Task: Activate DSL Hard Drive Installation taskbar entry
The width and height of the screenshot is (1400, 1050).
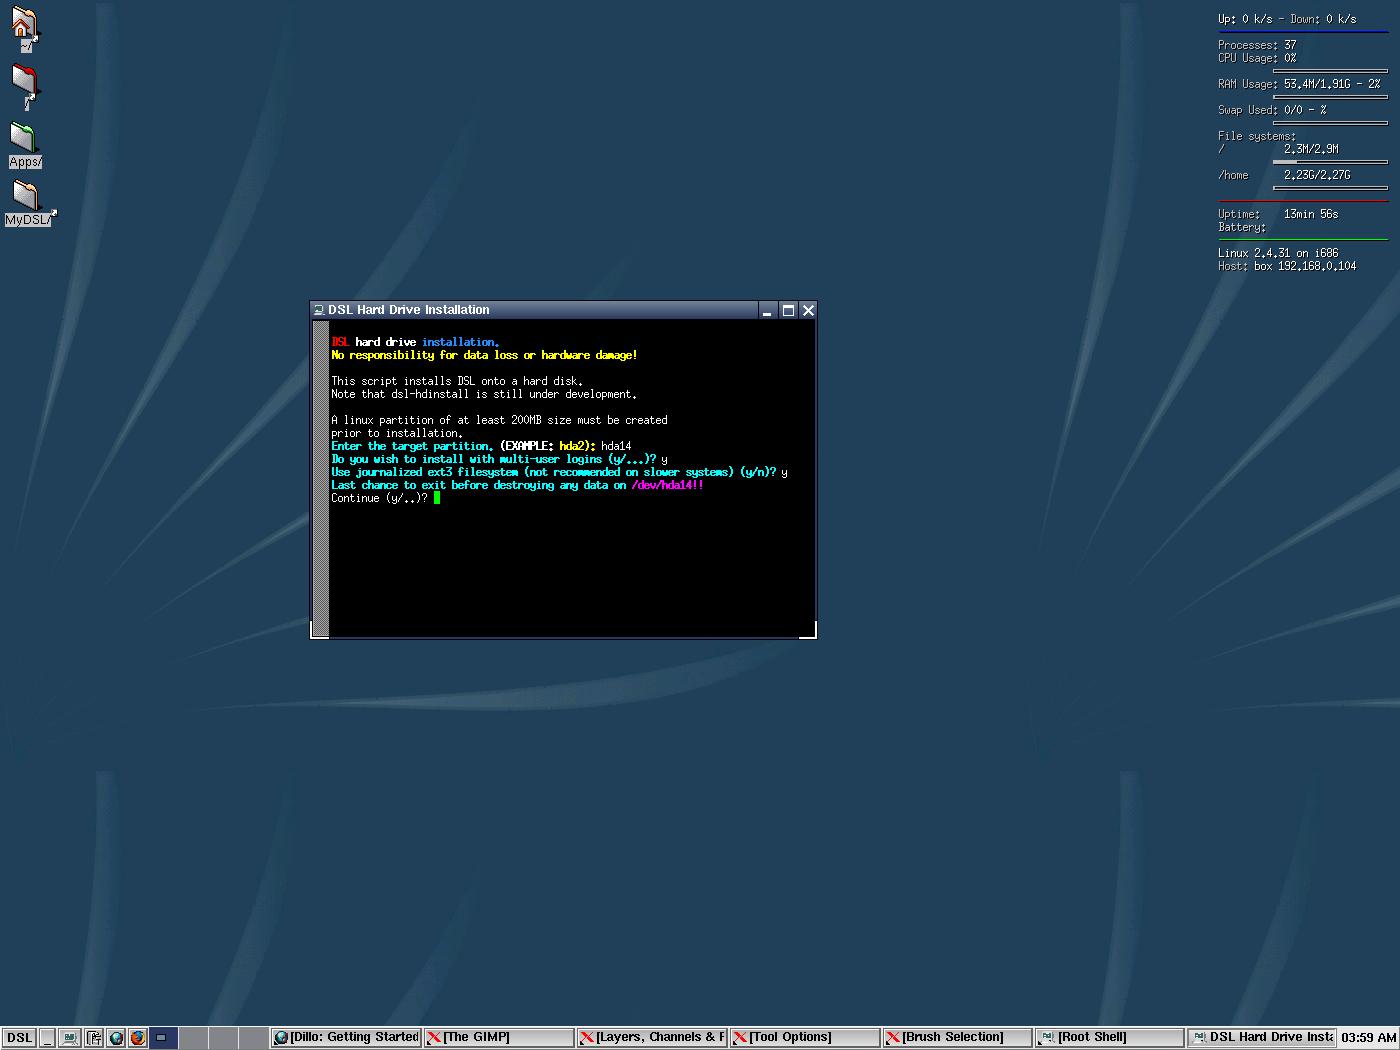Action: point(1262,1038)
